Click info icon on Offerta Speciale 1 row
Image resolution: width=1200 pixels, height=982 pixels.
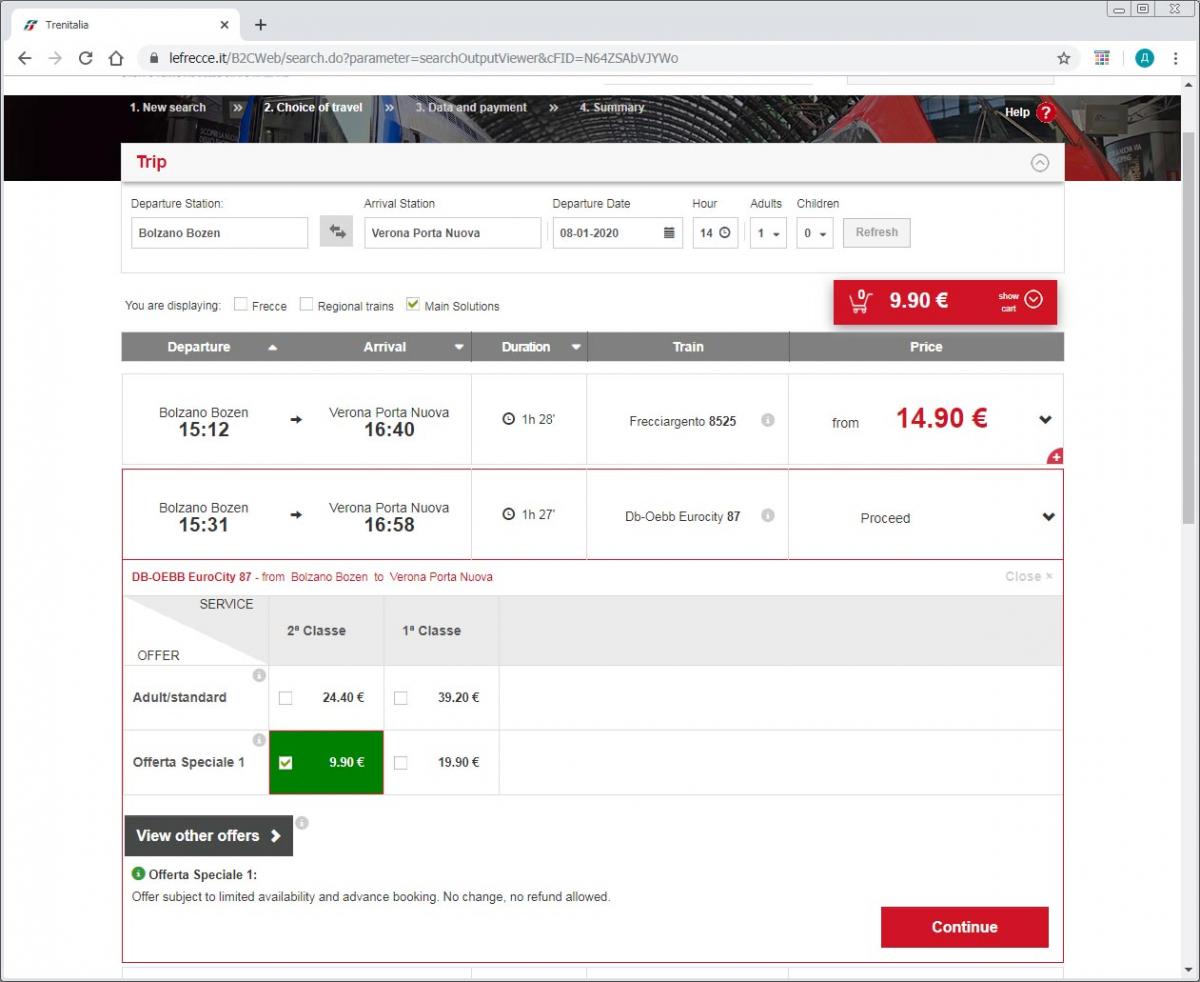click(259, 740)
